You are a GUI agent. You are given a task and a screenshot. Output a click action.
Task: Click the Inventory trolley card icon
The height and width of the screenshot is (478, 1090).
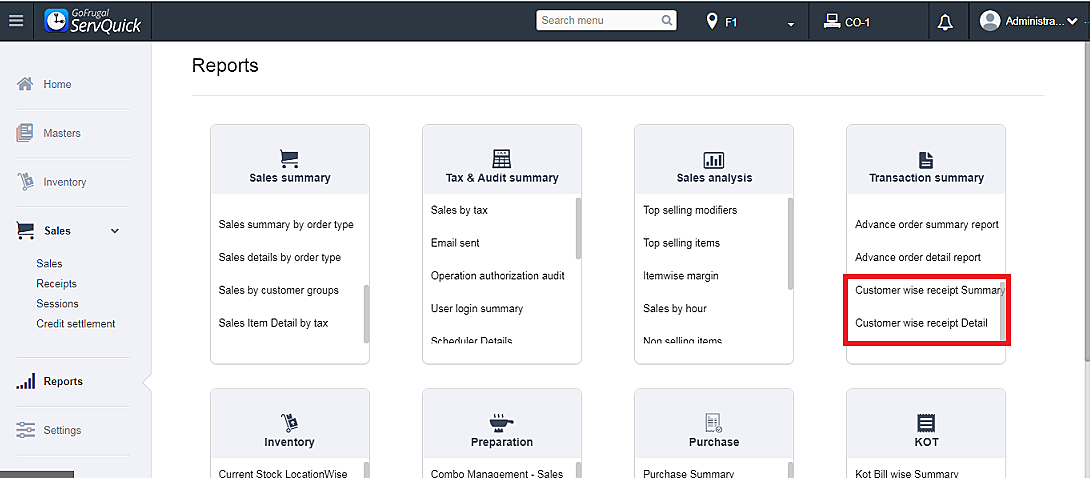289,422
